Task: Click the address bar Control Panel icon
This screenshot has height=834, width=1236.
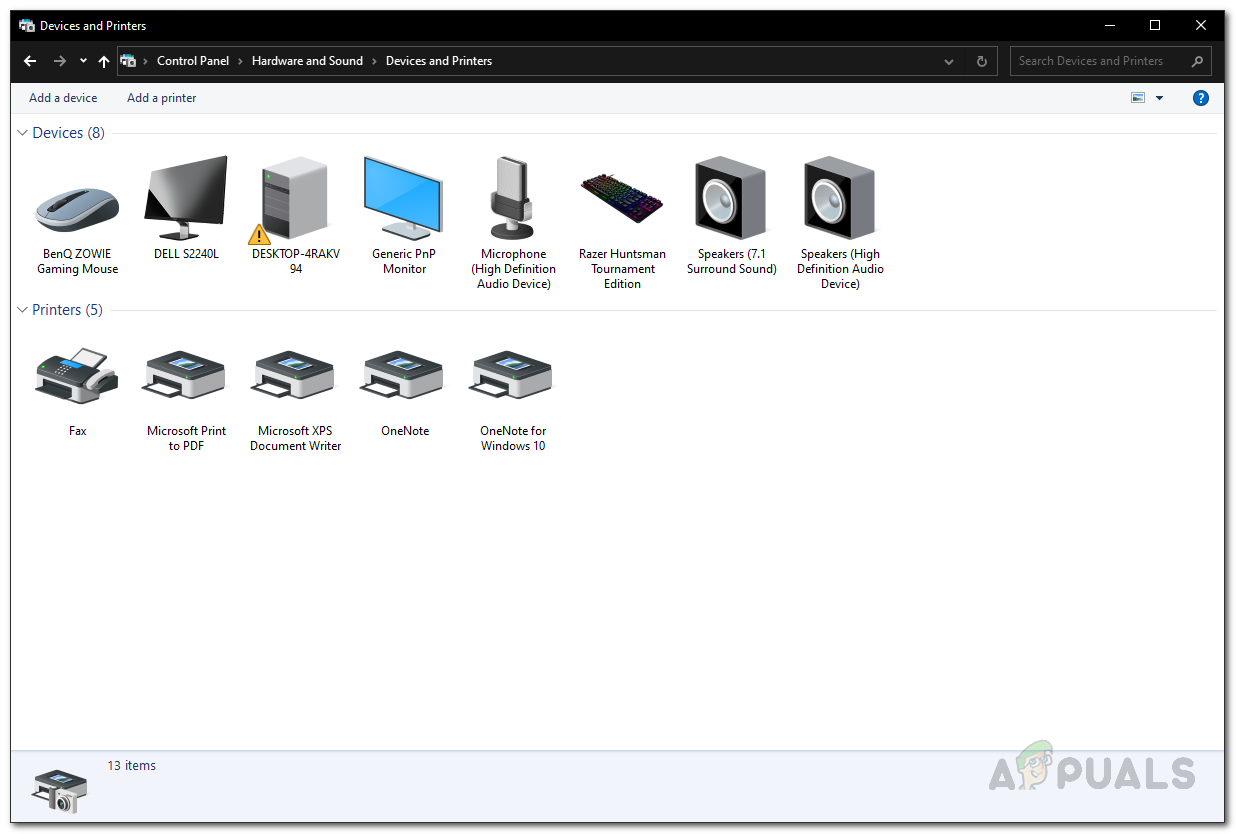Action: [128, 61]
